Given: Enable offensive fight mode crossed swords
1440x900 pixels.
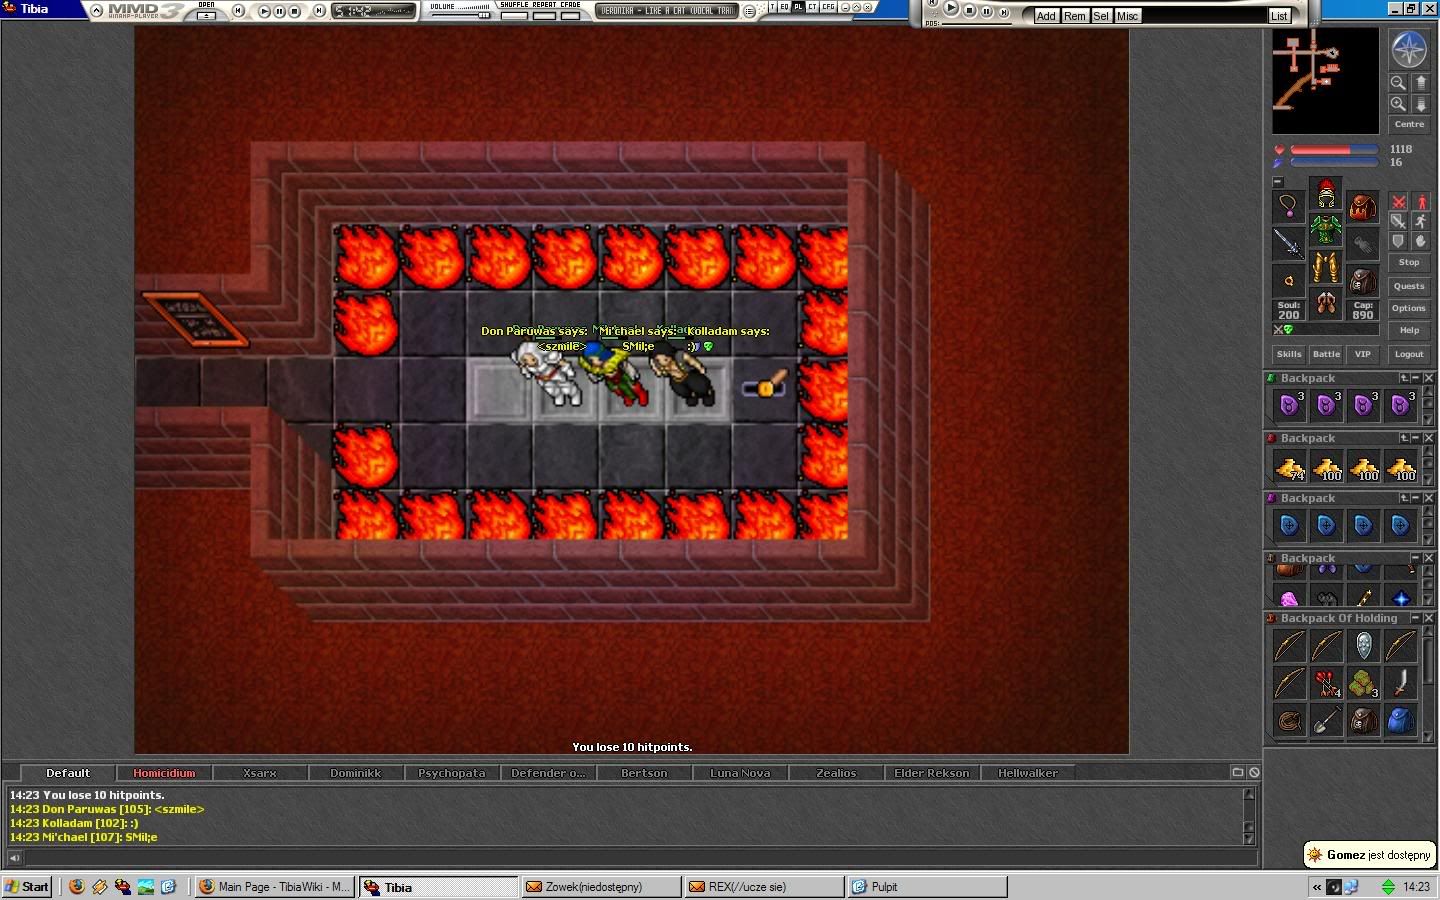Looking at the screenshot, I should [x=1398, y=202].
